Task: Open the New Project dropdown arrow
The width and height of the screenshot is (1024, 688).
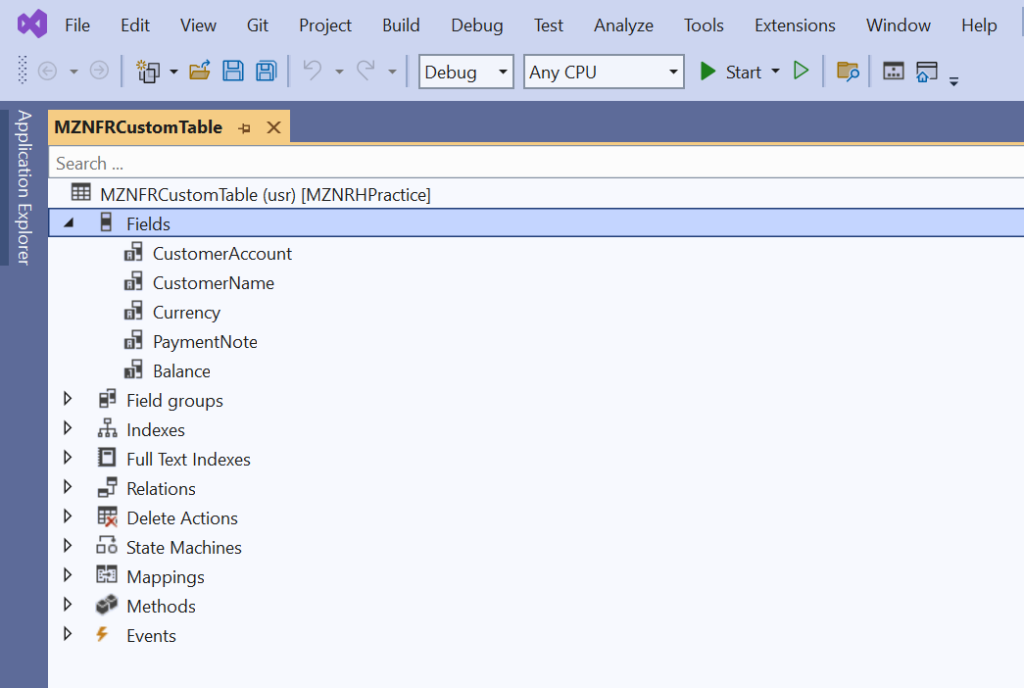Action: point(174,72)
